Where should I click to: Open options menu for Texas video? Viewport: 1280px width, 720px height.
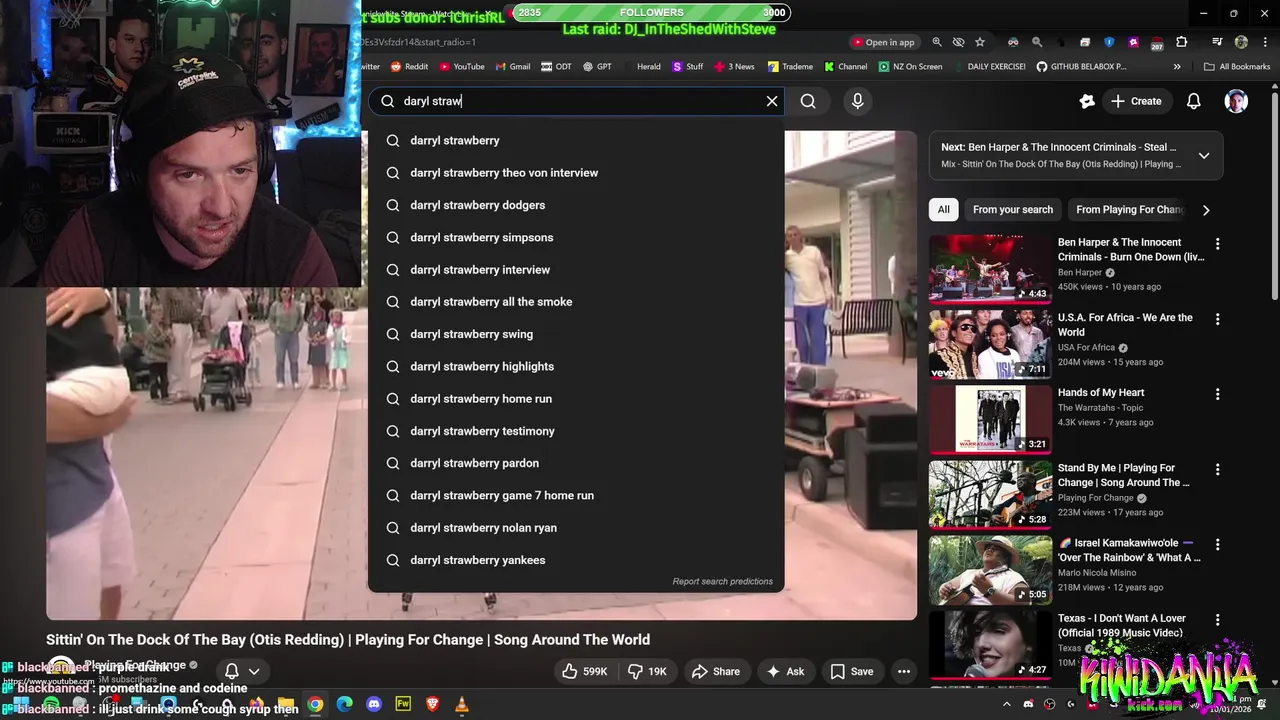click(1217, 620)
